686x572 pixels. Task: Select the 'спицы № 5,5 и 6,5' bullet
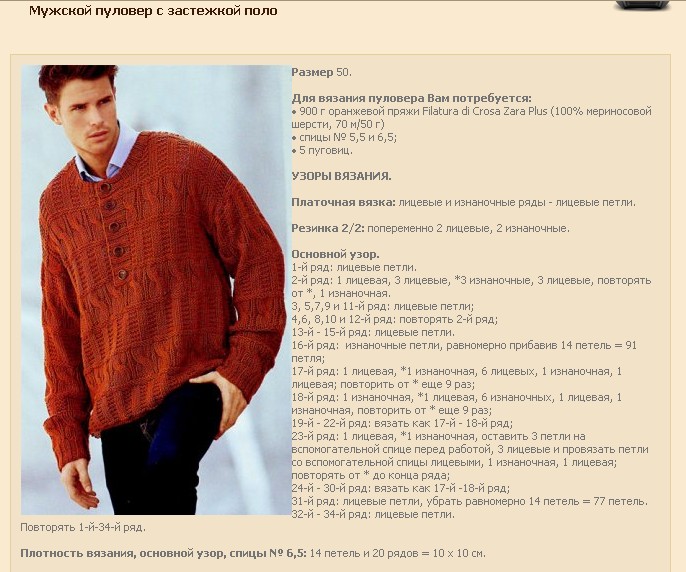tap(344, 137)
